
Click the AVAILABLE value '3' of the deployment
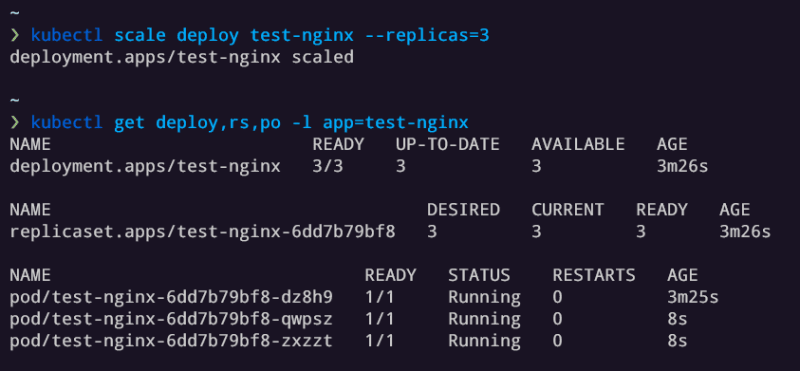coord(536,166)
